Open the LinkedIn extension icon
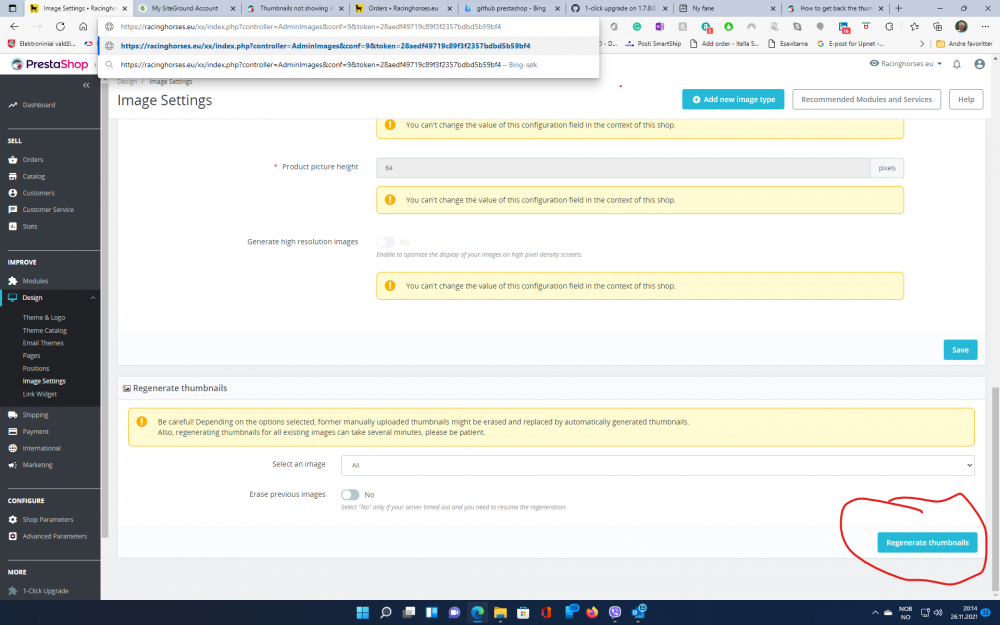The height and width of the screenshot is (625, 1000). tap(844, 27)
